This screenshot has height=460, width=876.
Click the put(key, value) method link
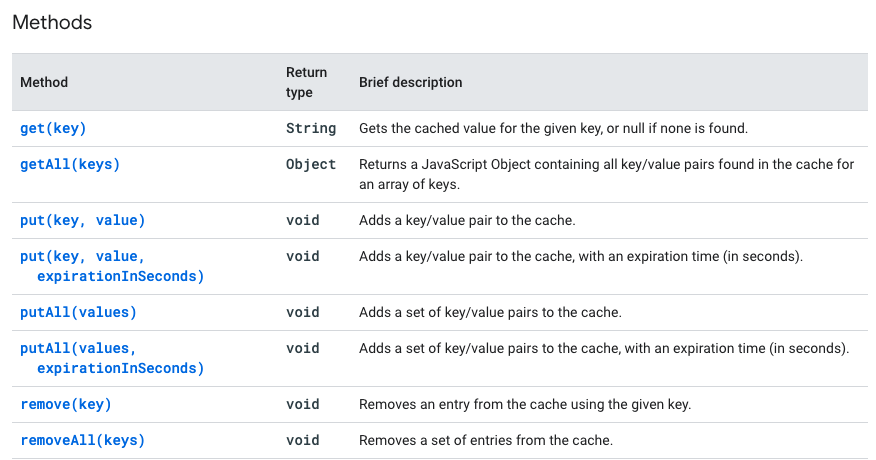click(83, 220)
